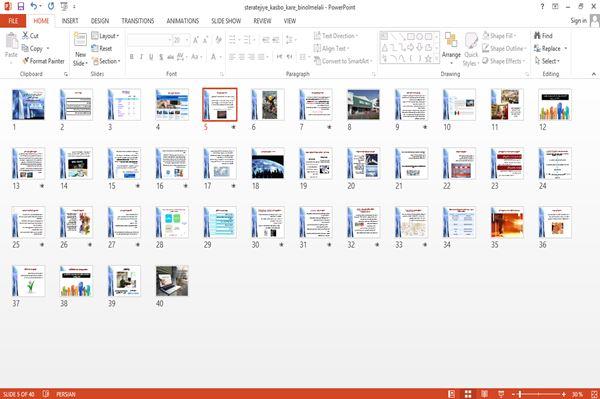Image resolution: width=600 pixels, height=399 pixels.
Task: Center text in Paragraph group
Action: (241, 57)
